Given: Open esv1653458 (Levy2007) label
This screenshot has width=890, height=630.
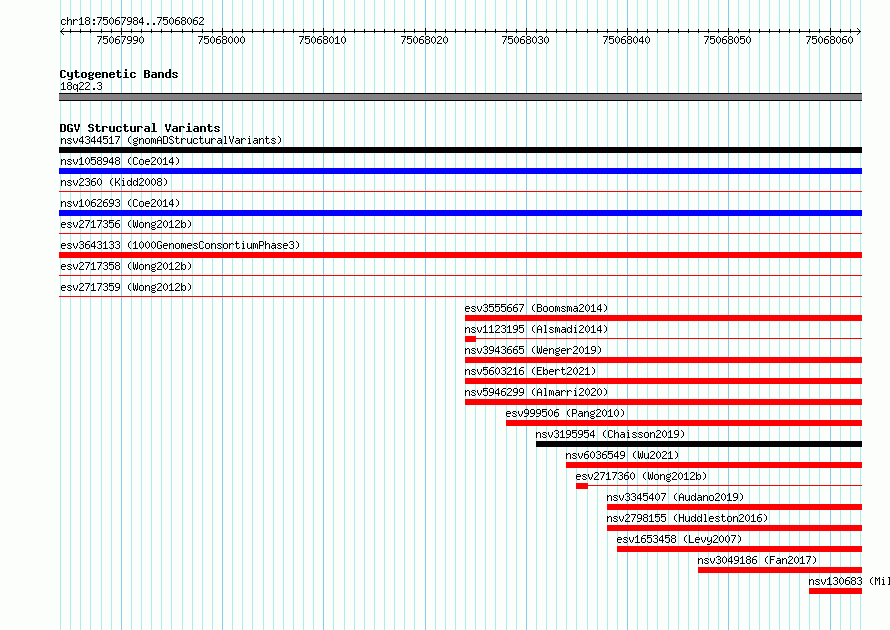Looking at the screenshot, I should click(679, 539).
